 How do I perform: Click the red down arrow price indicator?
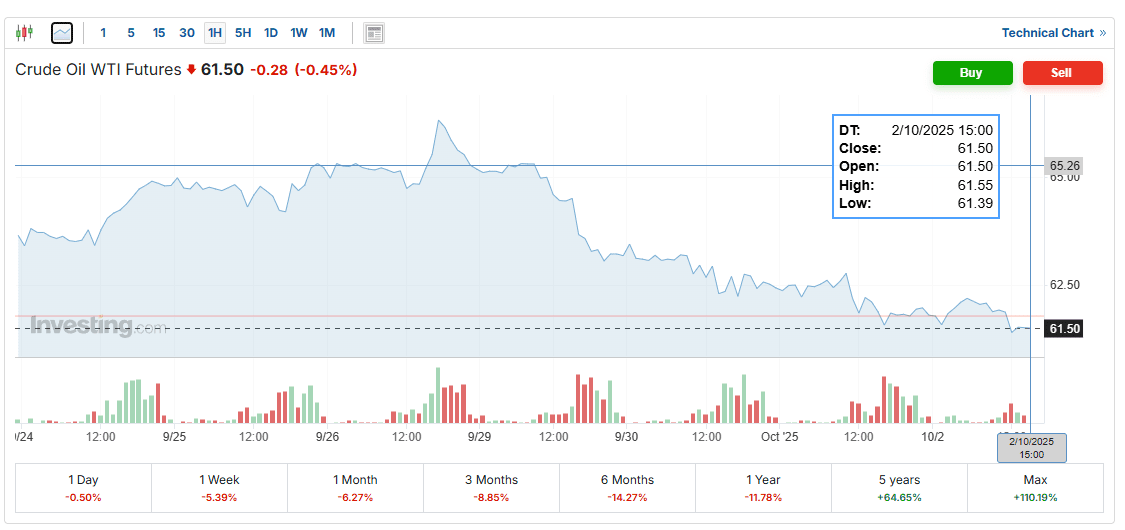tap(191, 70)
